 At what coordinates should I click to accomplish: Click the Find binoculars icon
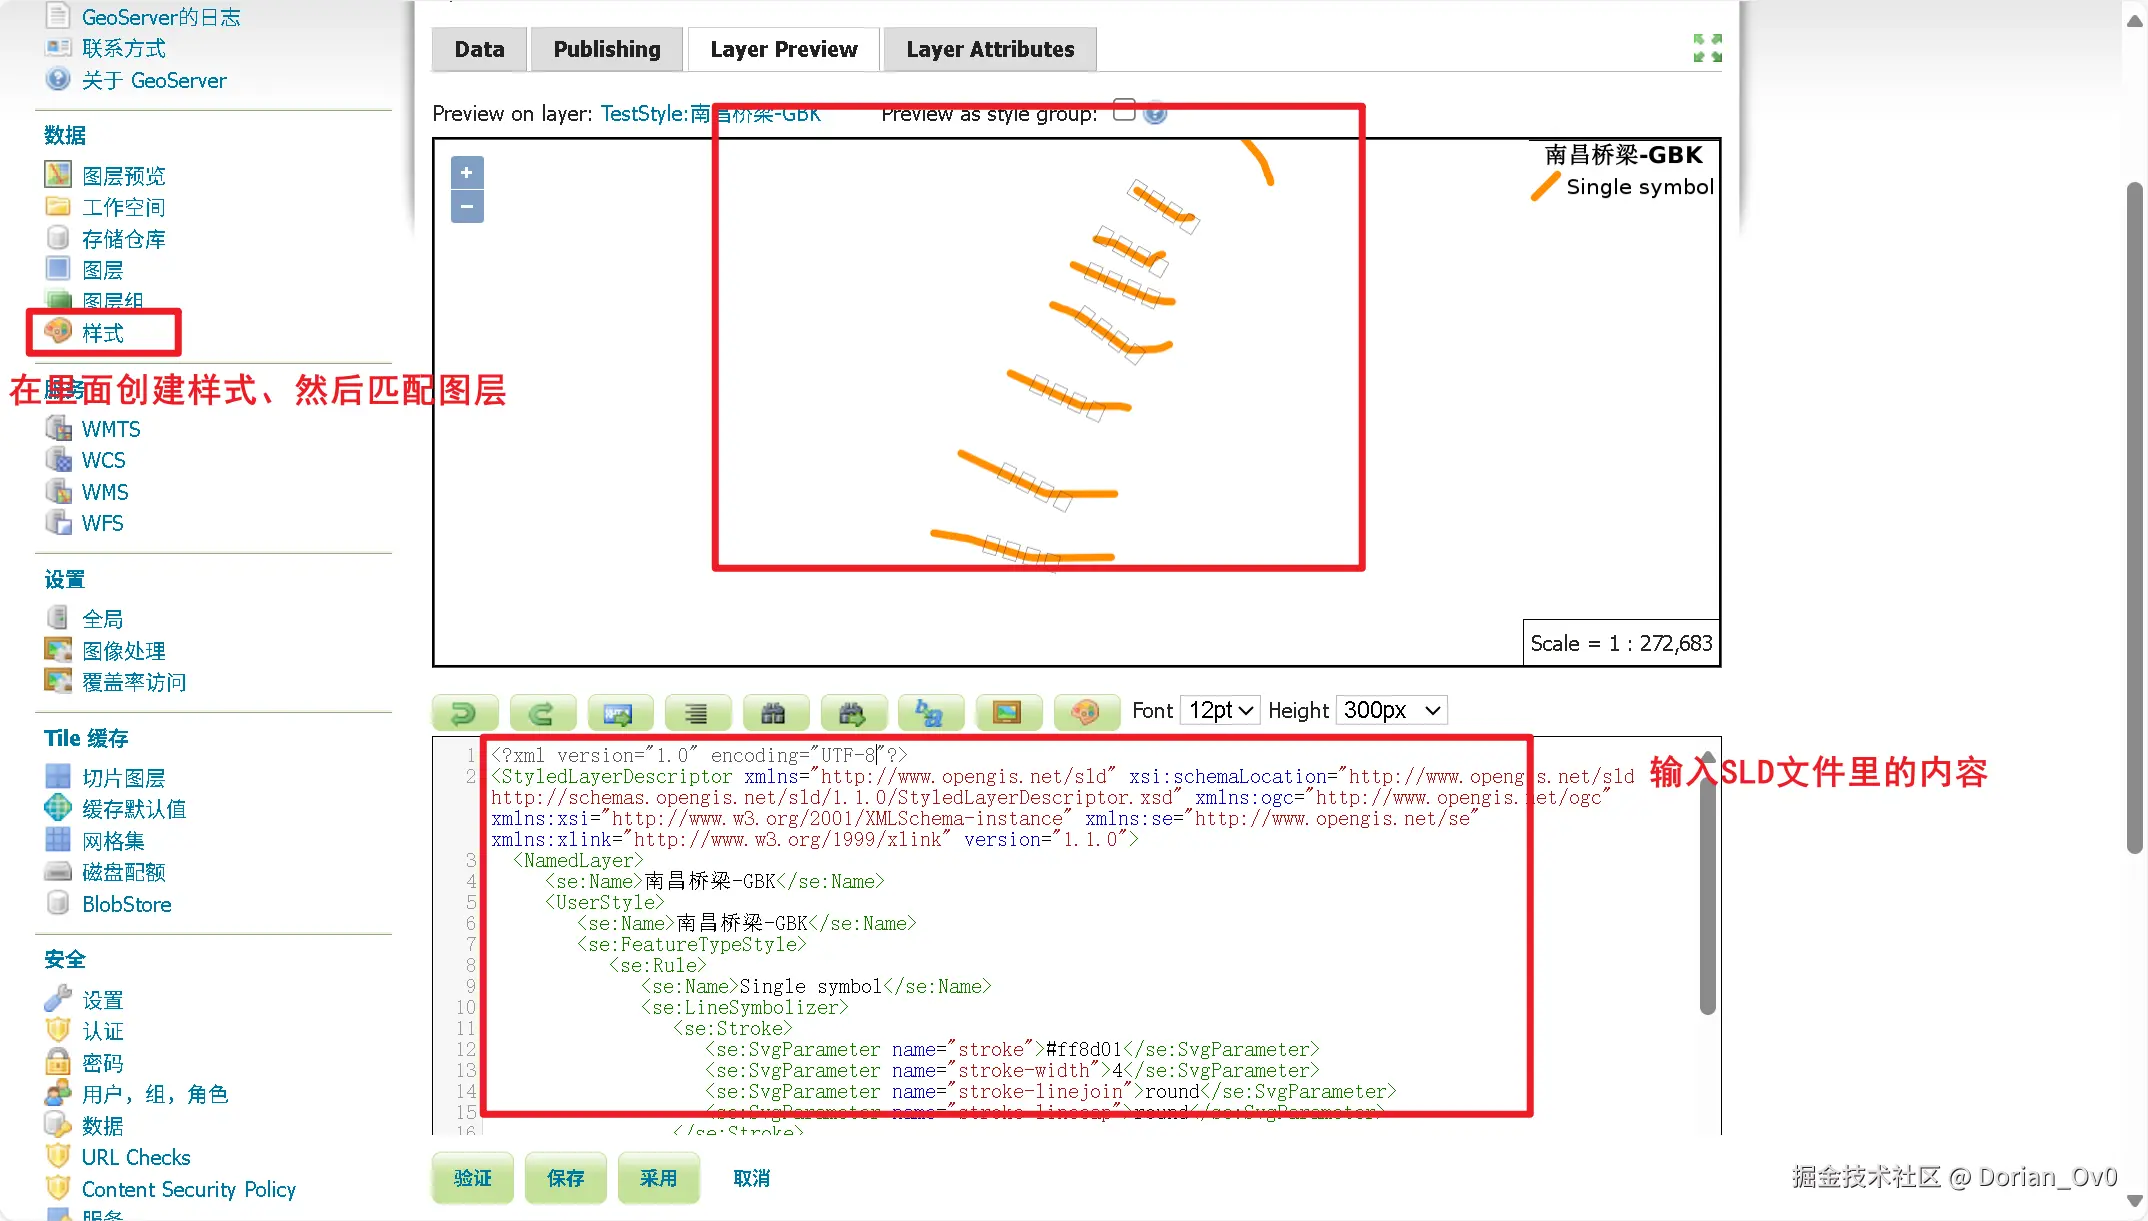[774, 712]
